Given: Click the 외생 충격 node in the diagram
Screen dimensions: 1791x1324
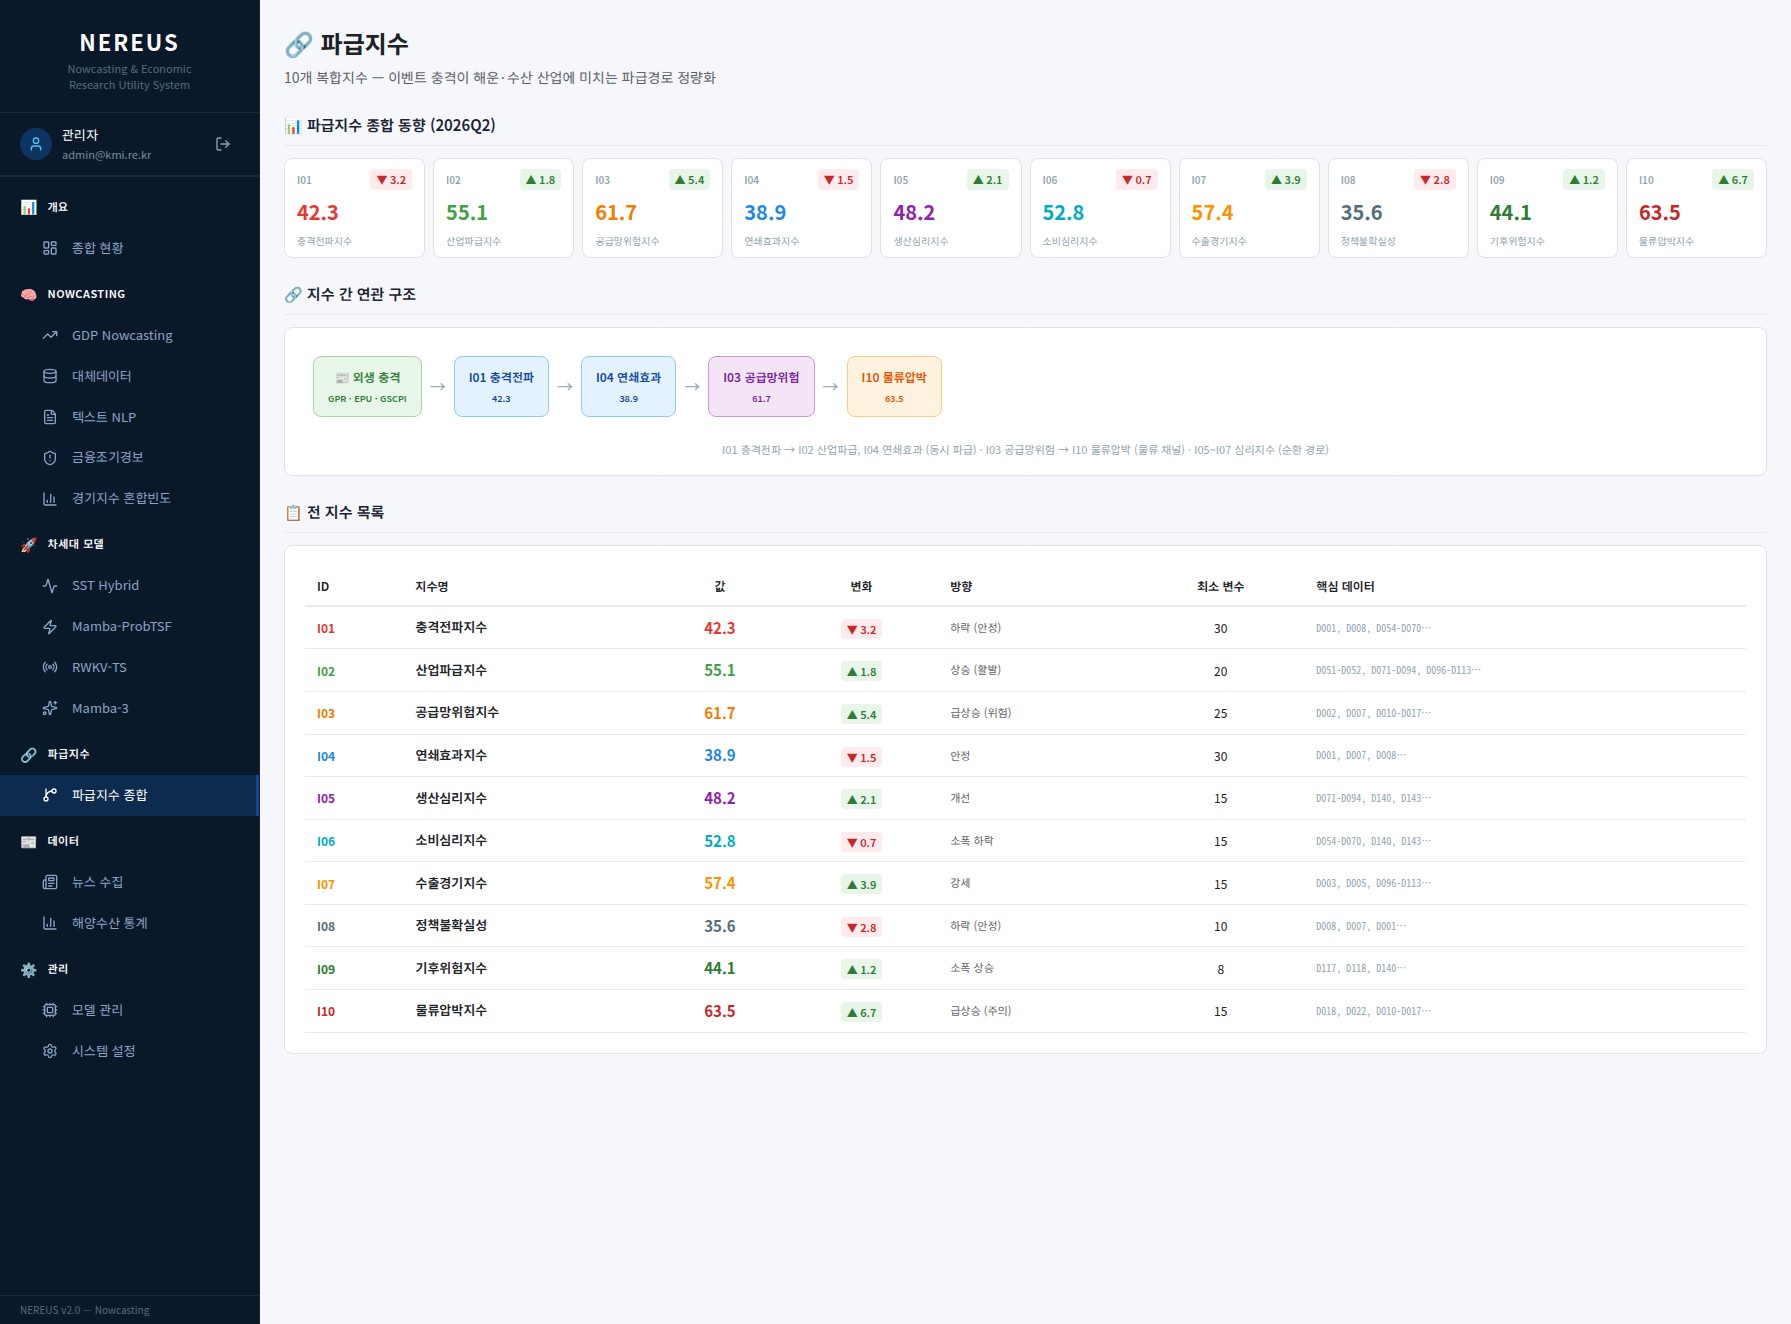Looking at the screenshot, I should (367, 386).
